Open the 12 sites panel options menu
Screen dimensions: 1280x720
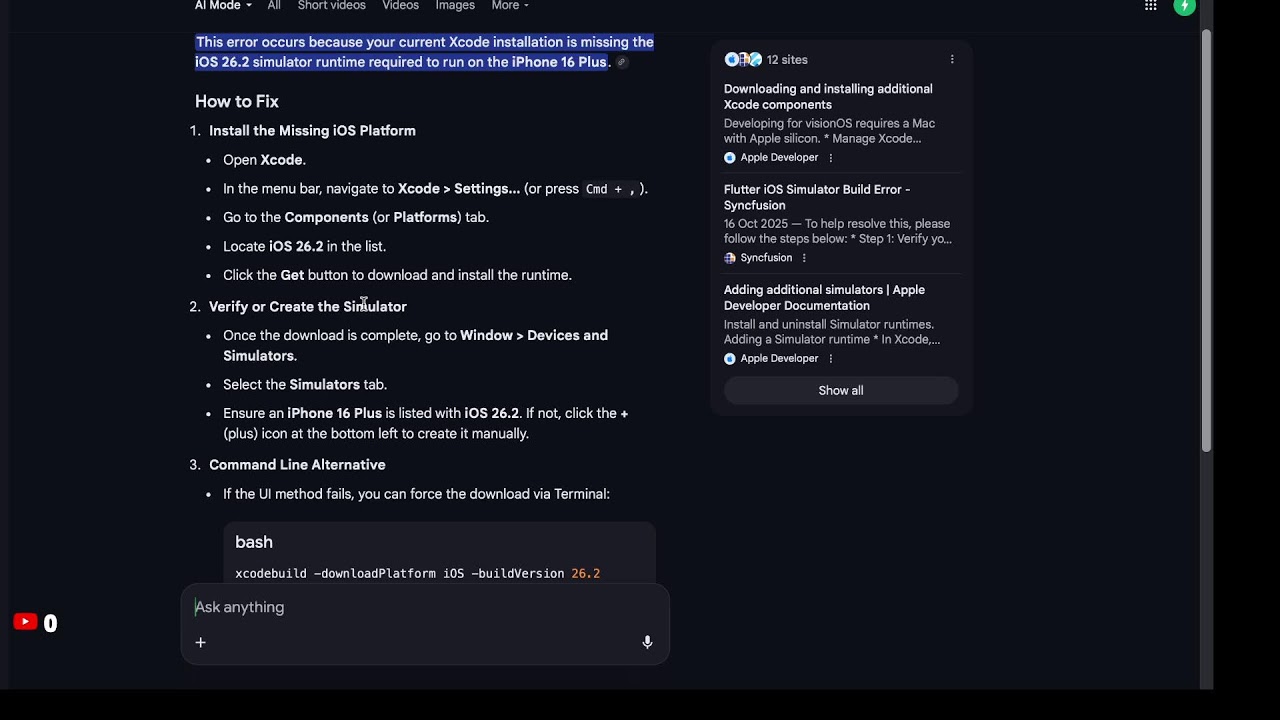952,60
